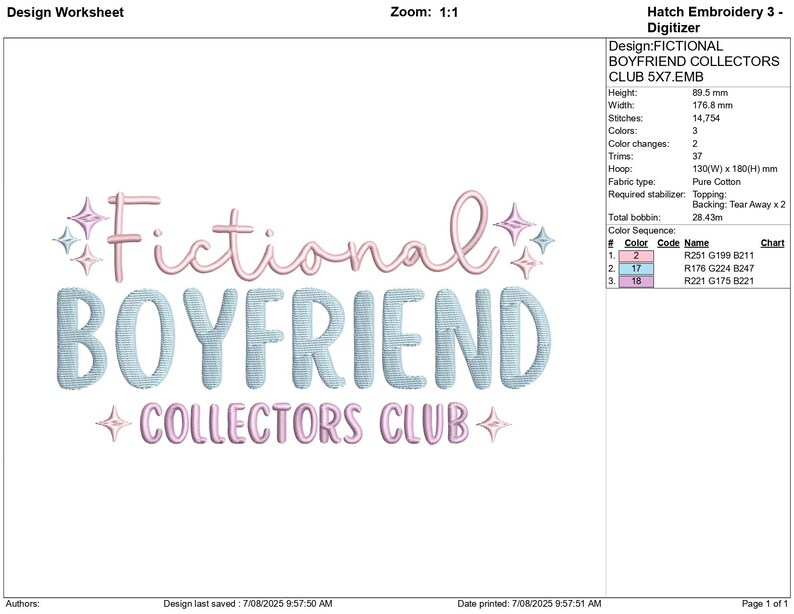Click the 'Topping:' text
Screen dimensions: 794x614
pyautogui.click(x=709, y=194)
